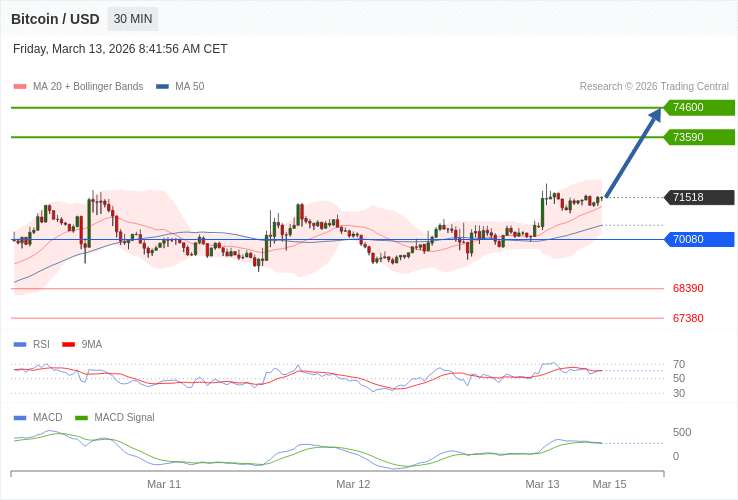
Task: Toggle the RSI legend entry
Action: 41,344
